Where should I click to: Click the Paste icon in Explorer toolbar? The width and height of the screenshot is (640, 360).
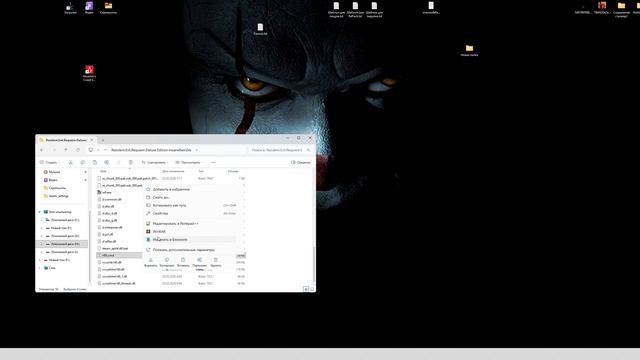[x=95, y=162]
